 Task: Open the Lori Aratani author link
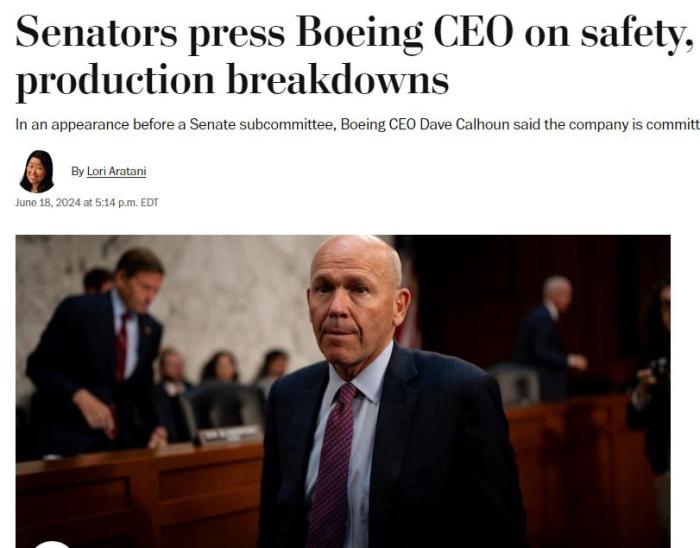tap(116, 171)
